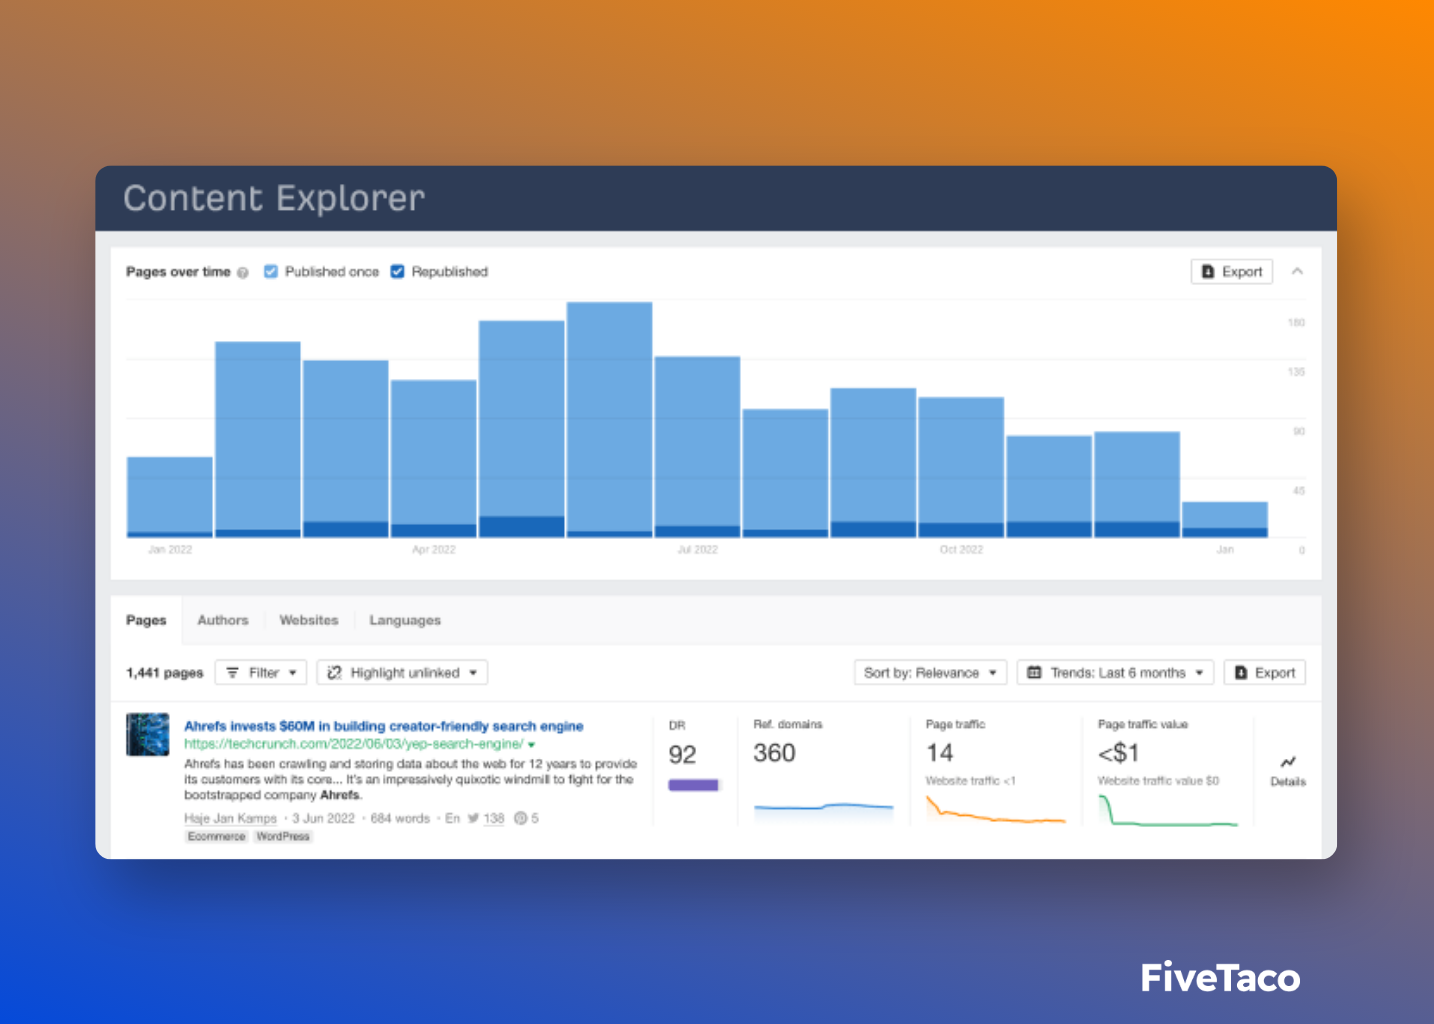Export the Pages over time chart
Screen dimensions: 1434x1024
coord(1231,271)
